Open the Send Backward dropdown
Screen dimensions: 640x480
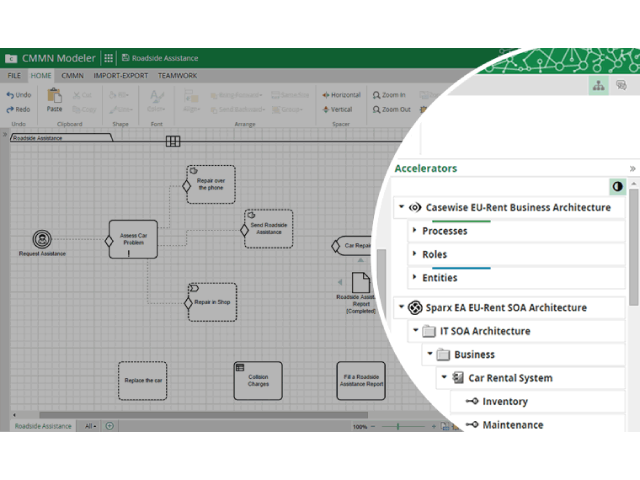238,109
